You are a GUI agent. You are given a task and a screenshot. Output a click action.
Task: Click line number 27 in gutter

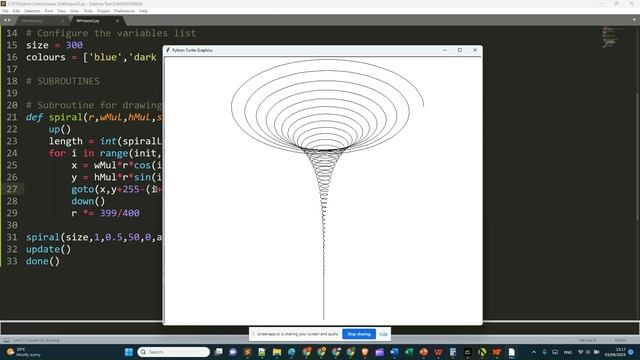coord(12,189)
